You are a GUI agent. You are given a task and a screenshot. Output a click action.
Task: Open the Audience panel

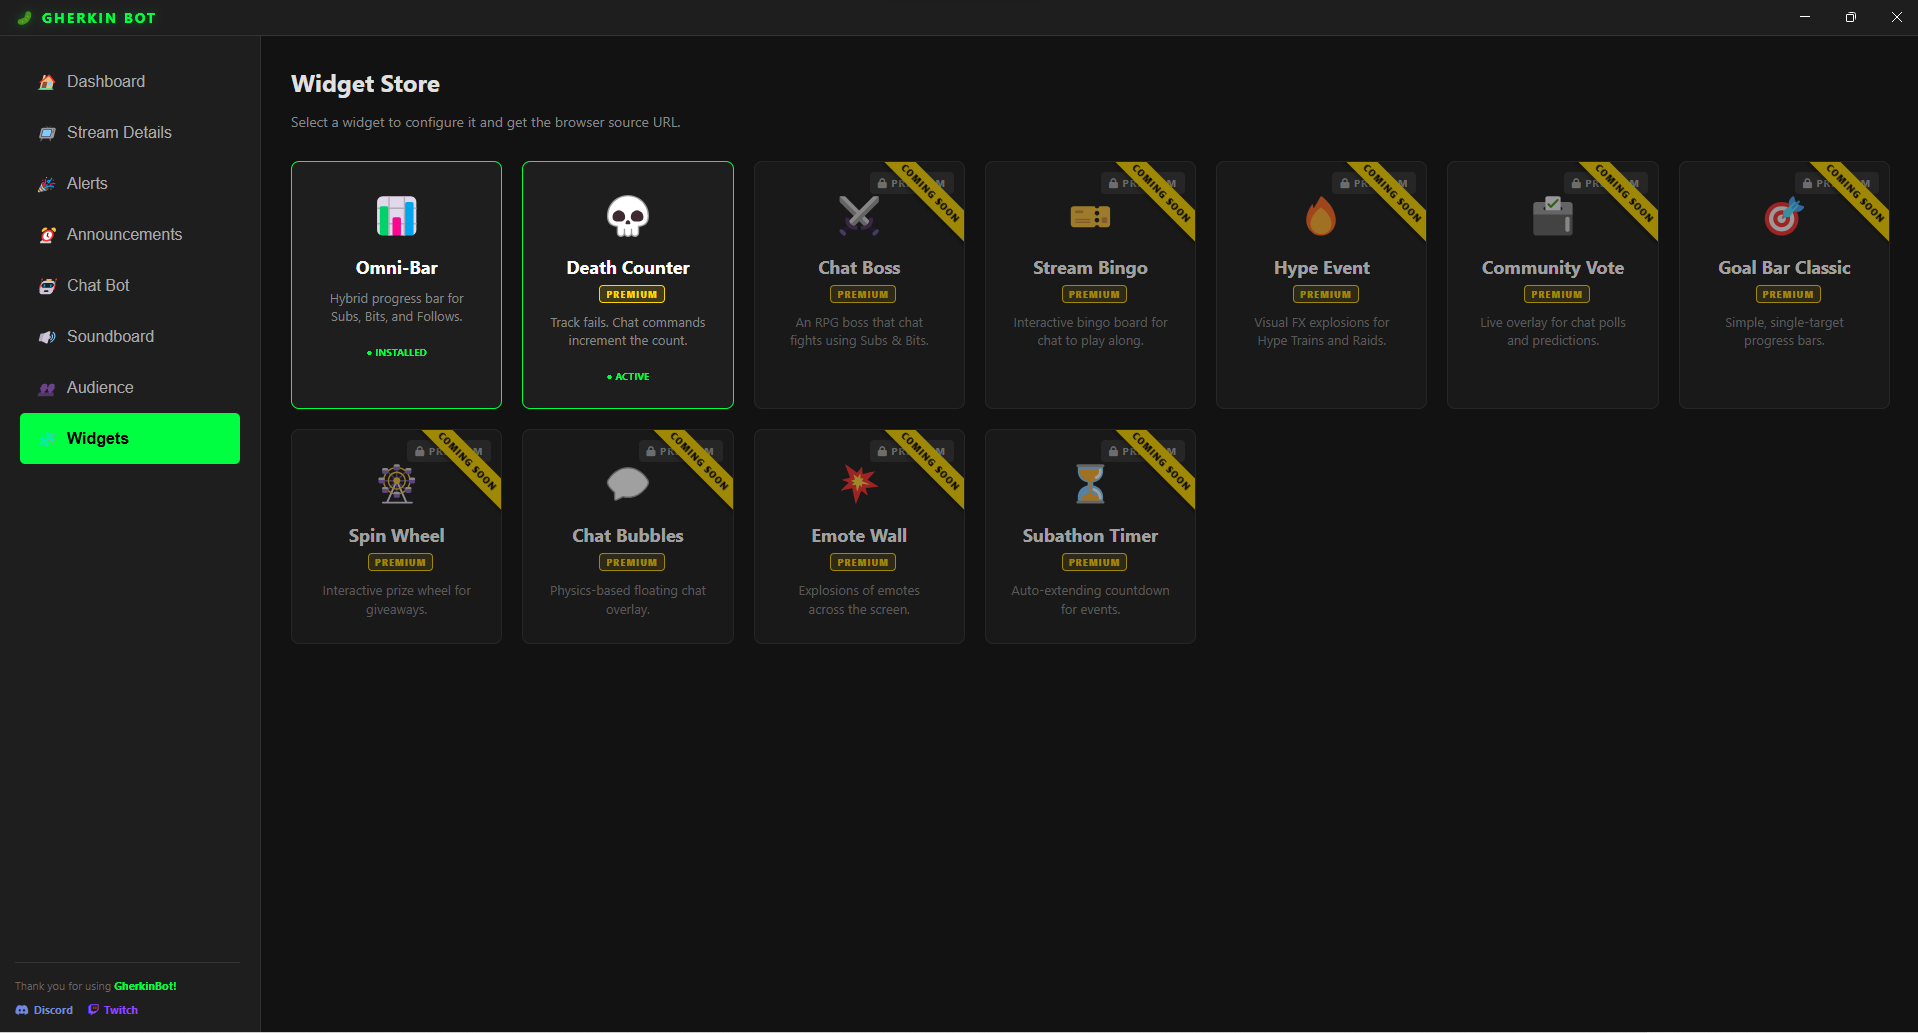click(x=100, y=387)
